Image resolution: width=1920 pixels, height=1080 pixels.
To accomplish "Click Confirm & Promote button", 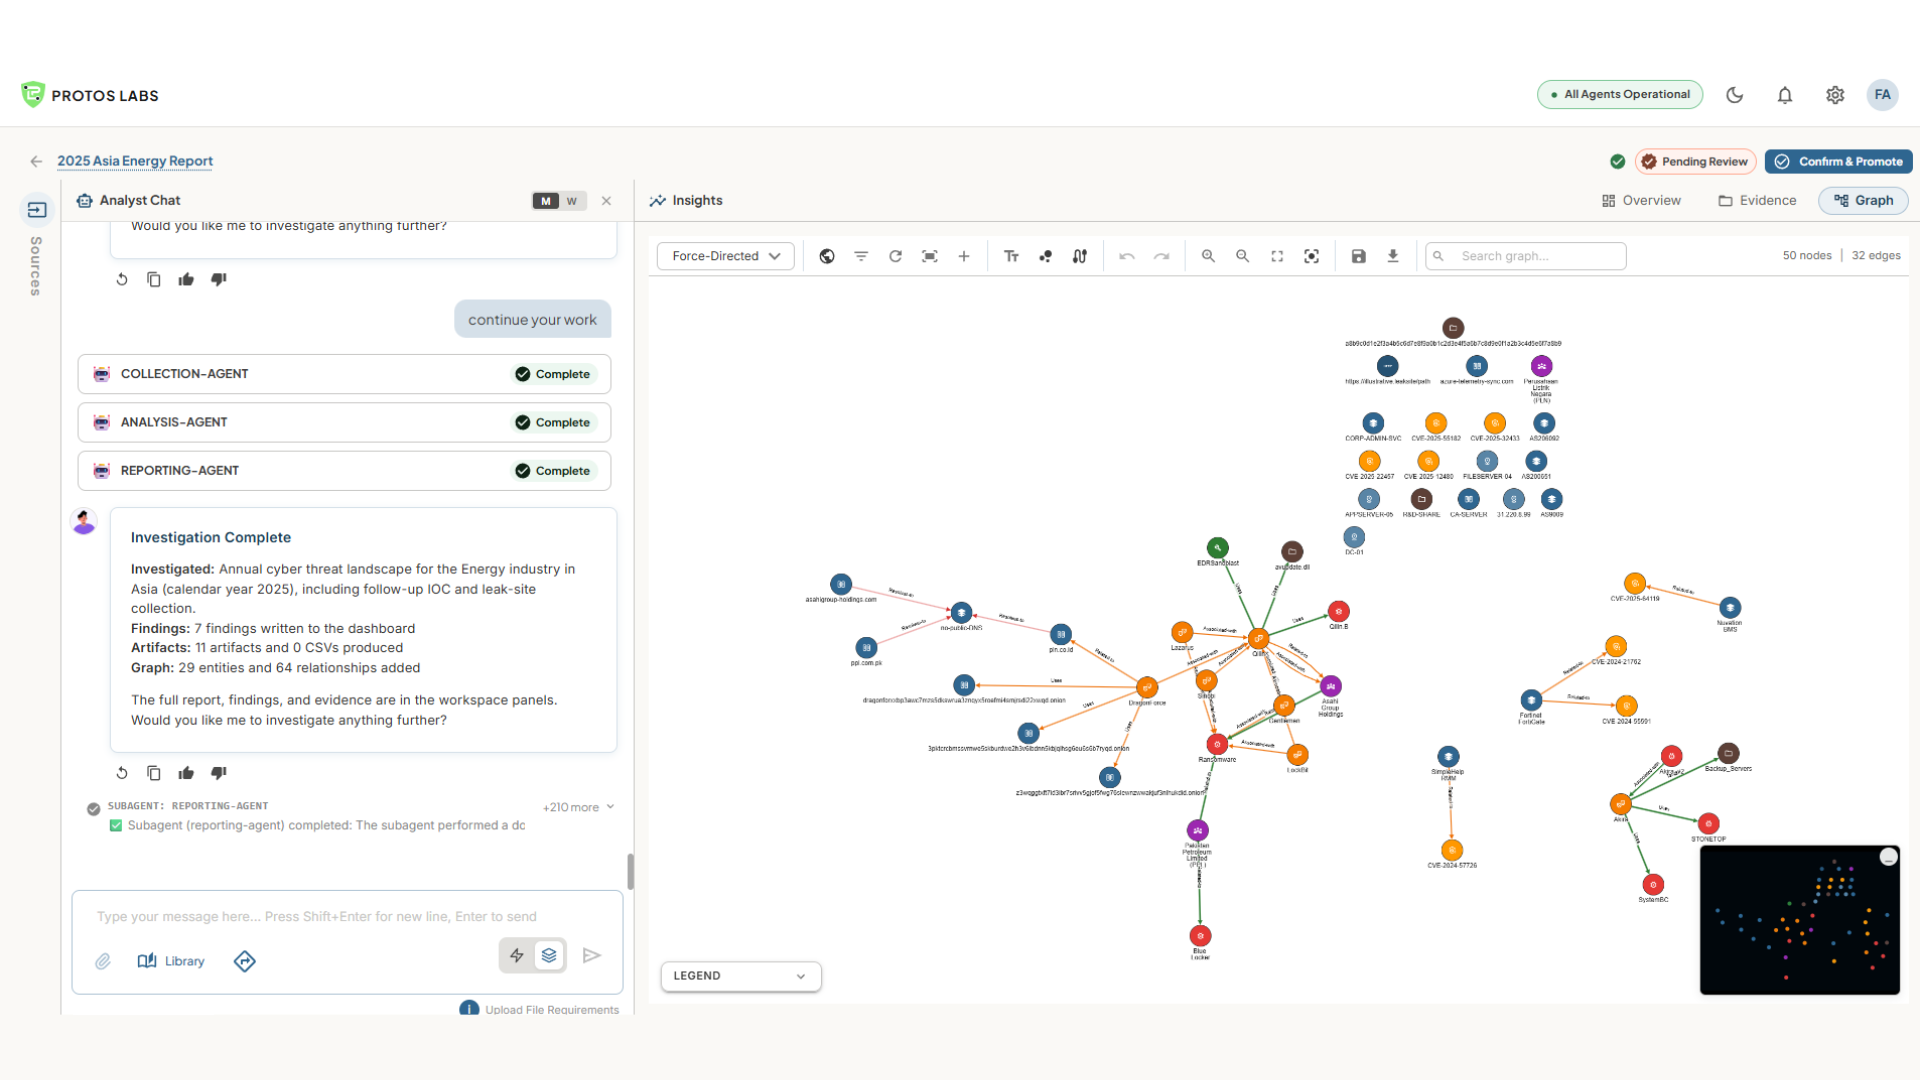I will 1838,161.
